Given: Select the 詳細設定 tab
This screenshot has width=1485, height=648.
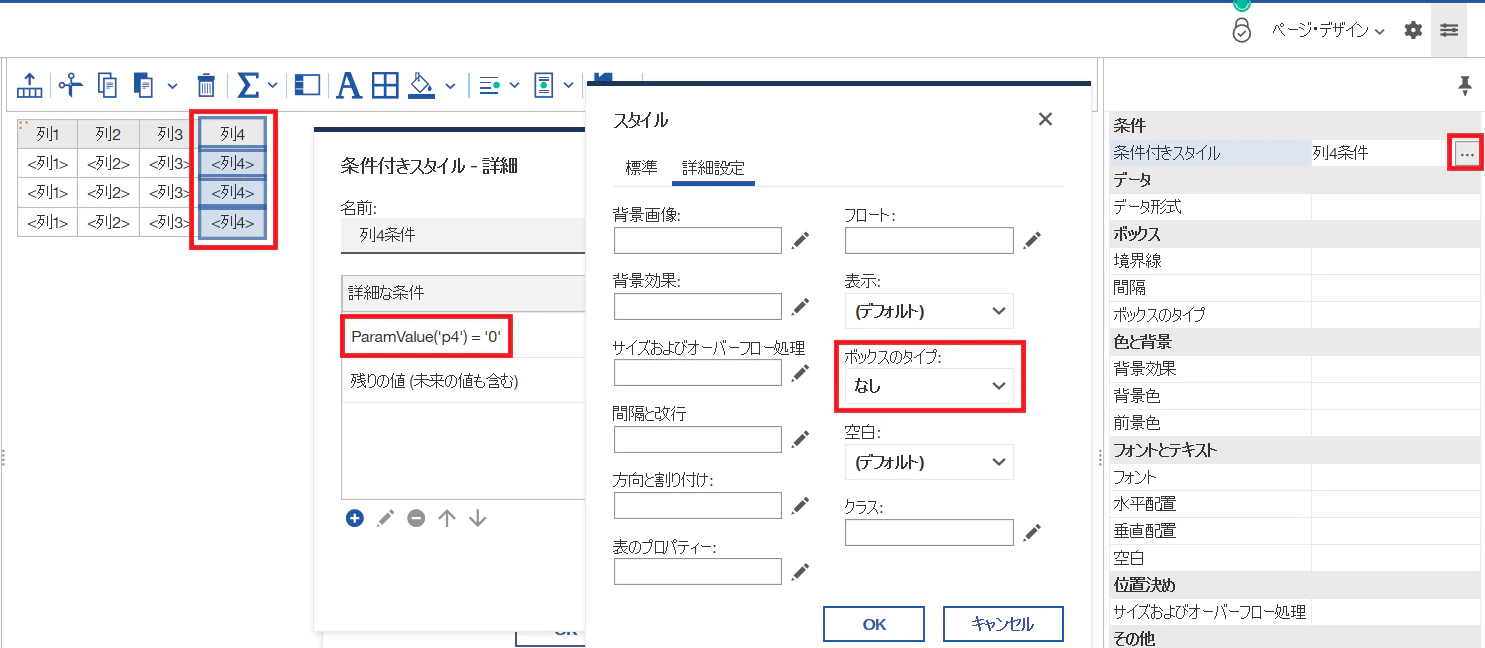Looking at the screenshot, I should point(713,168).
